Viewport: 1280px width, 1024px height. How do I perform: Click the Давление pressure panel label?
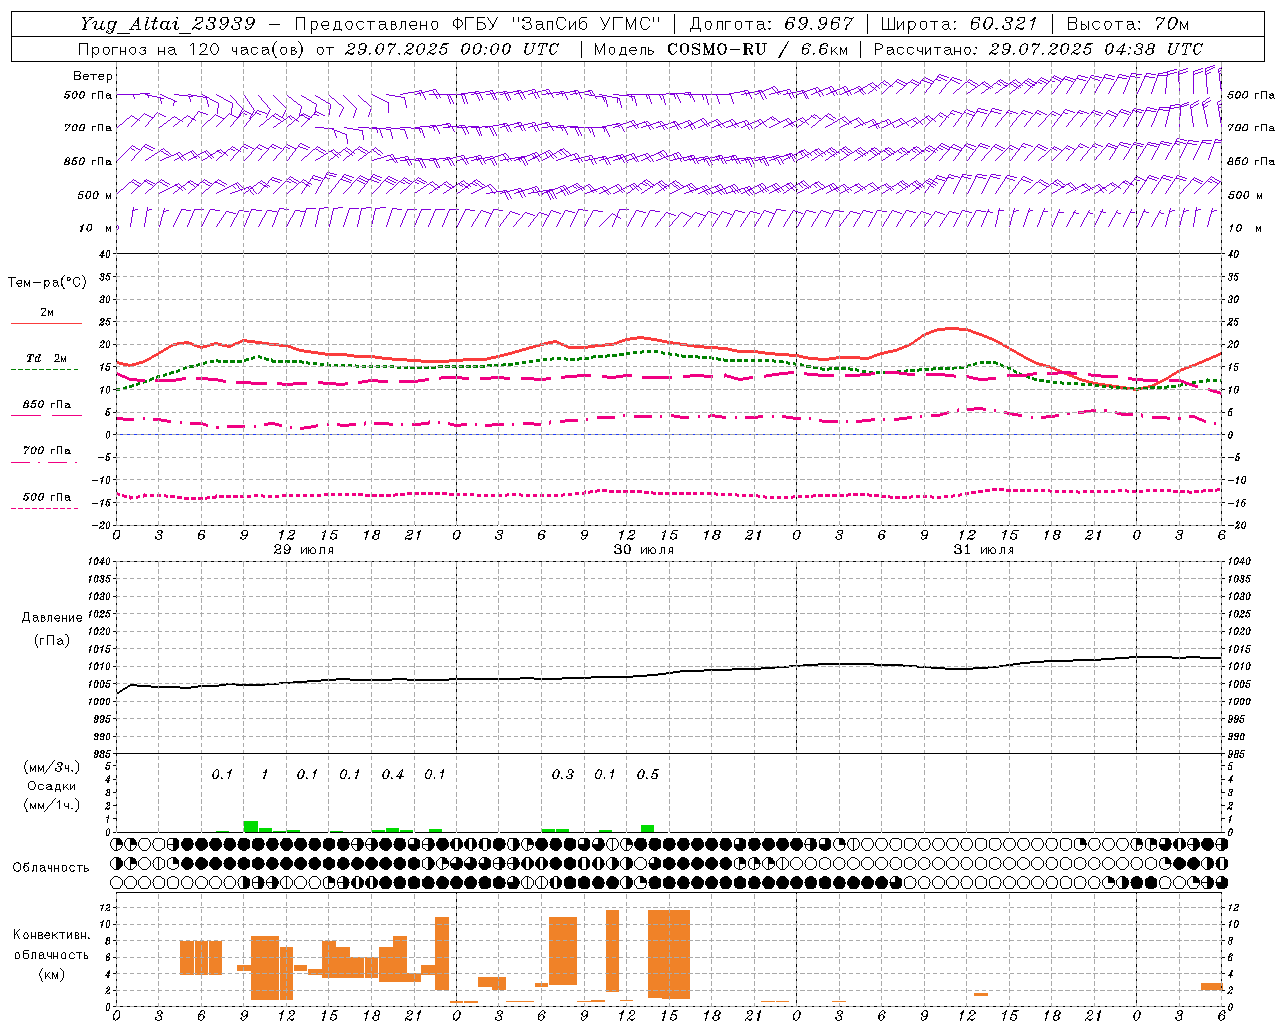click(x=52, y=617)
